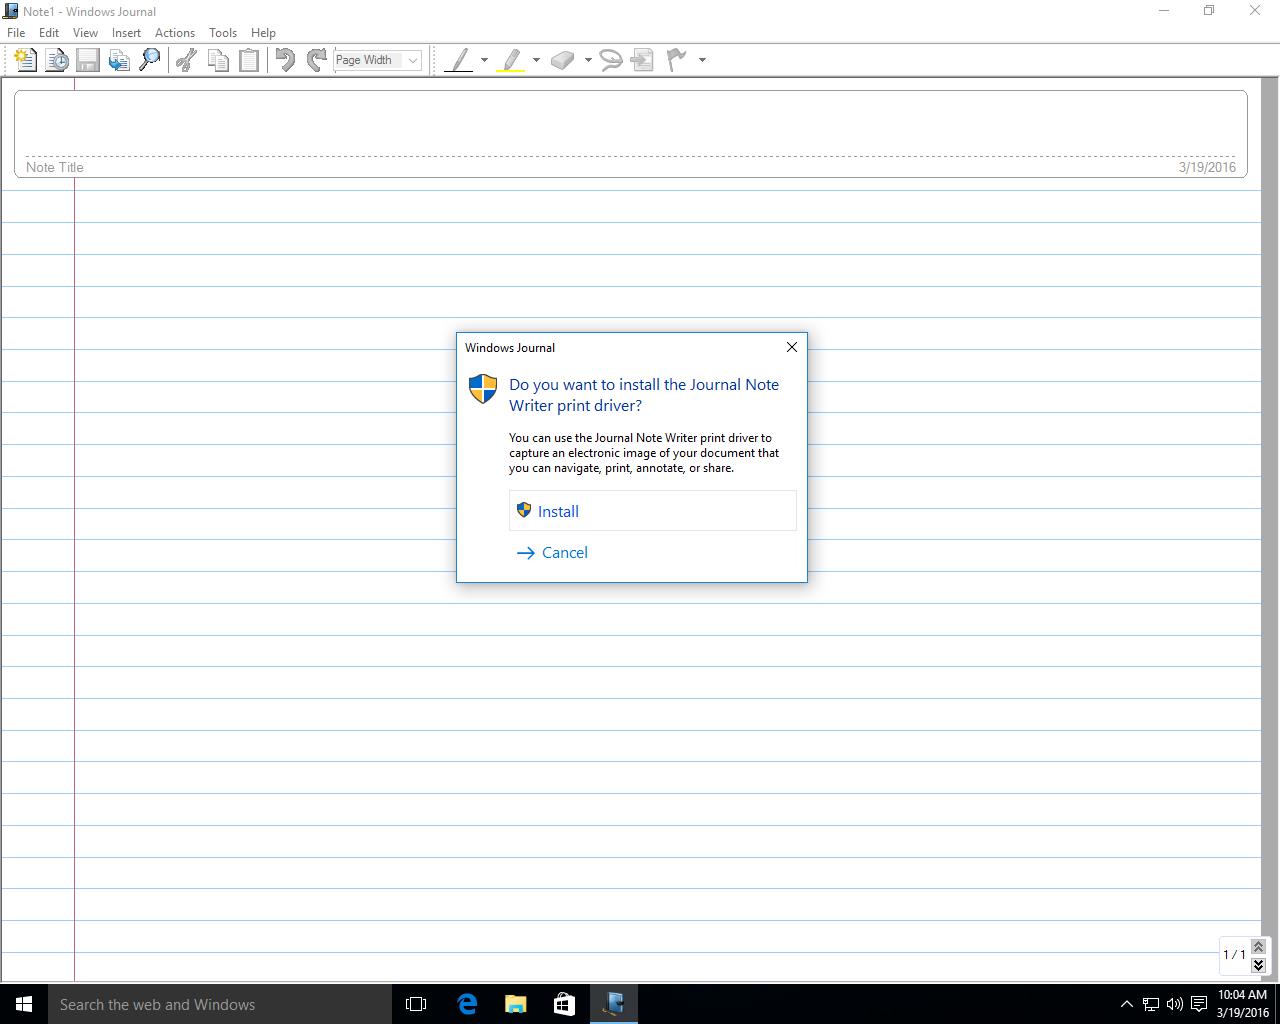Click the Undo arrow icon
This screenshot has height=1024, width=1280.
tap(285, 60)
